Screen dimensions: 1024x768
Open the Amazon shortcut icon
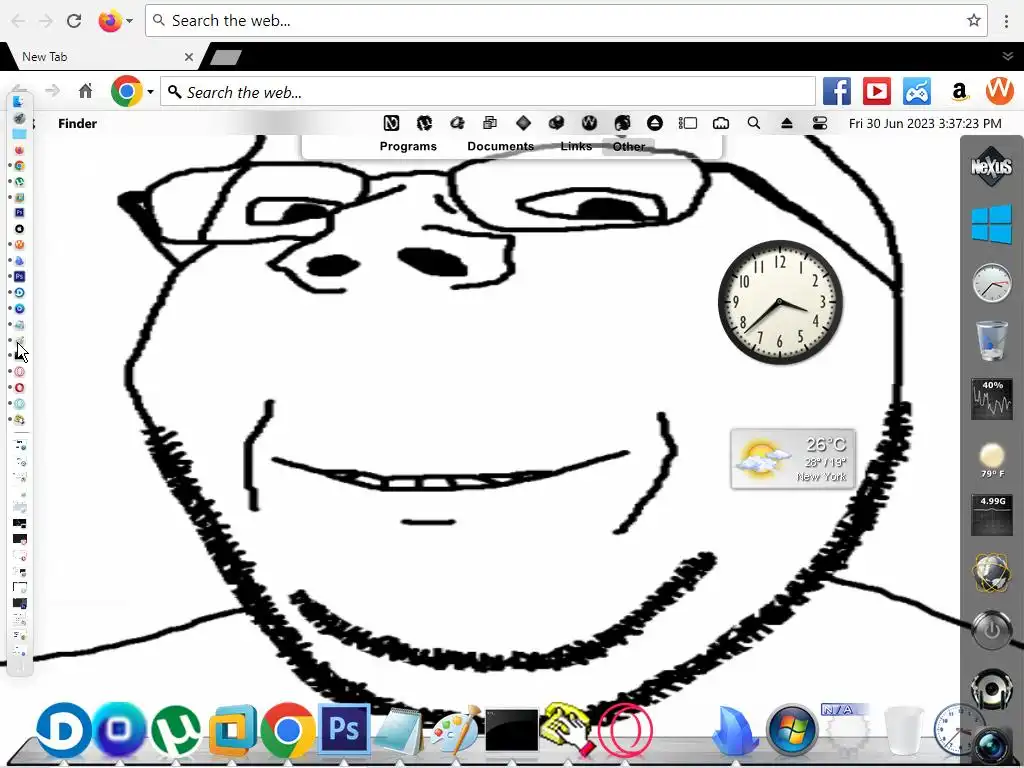click(x=959, y=91)
